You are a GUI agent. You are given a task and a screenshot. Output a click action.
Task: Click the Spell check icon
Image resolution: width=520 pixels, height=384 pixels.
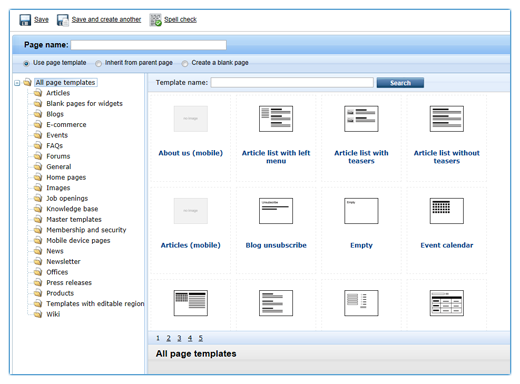tap(155, 20)
